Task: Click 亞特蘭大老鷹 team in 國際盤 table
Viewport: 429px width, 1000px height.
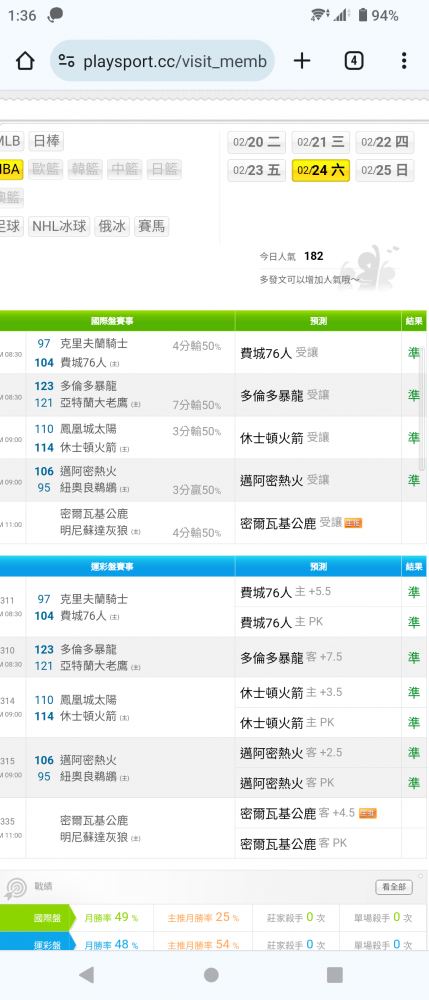Action: (x=94, y=402)
